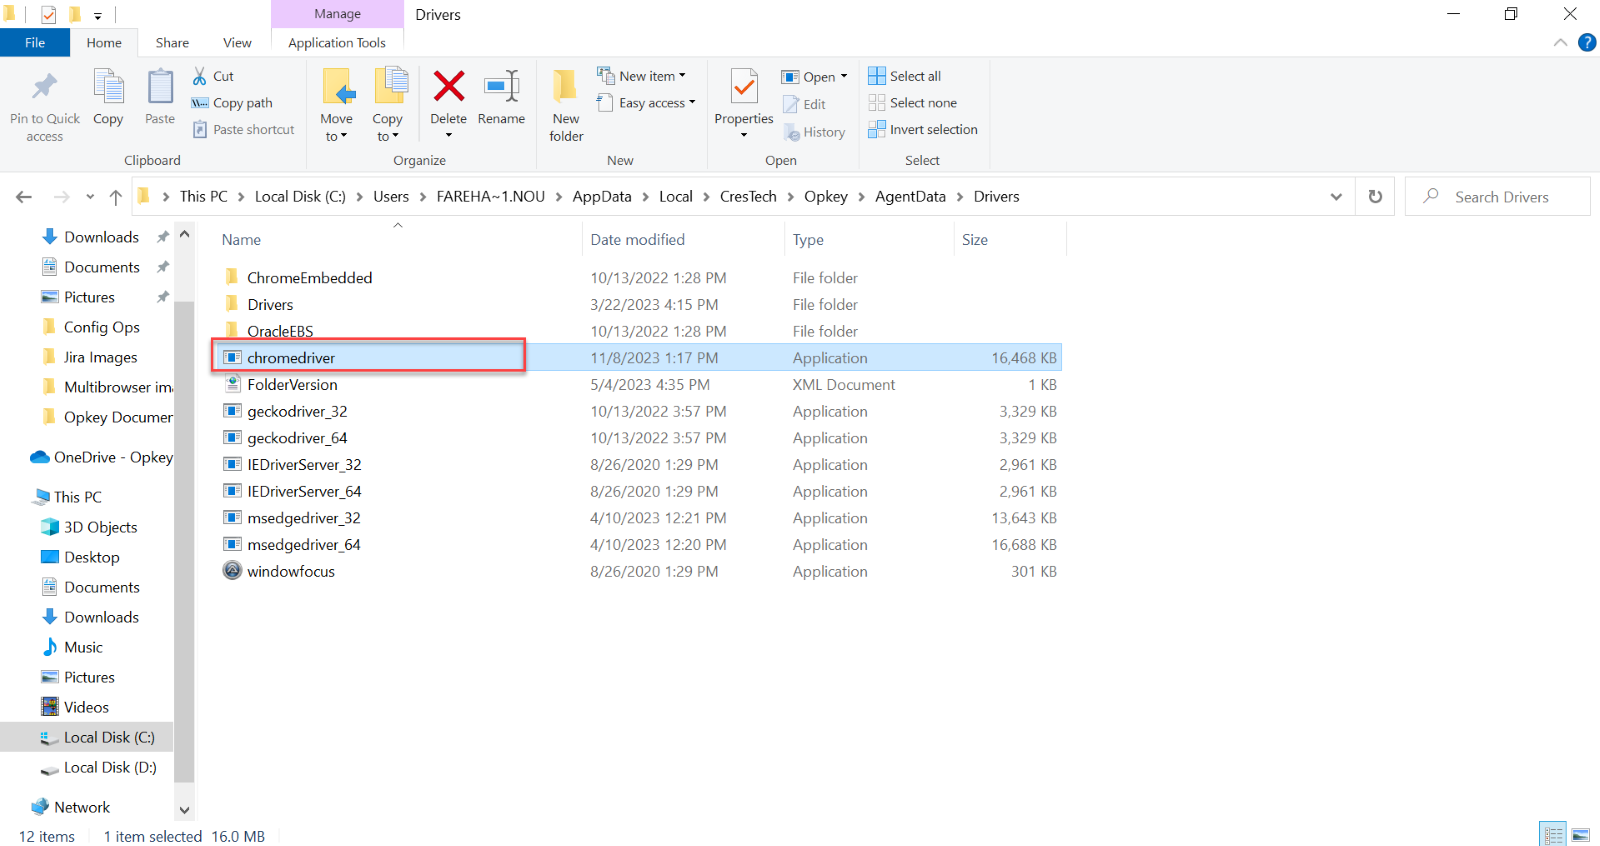The width and height of the screenshot is (1600, 846).
Task: Delete the selection using the red X
Action: pyautogui.click(x=449, y=86)
